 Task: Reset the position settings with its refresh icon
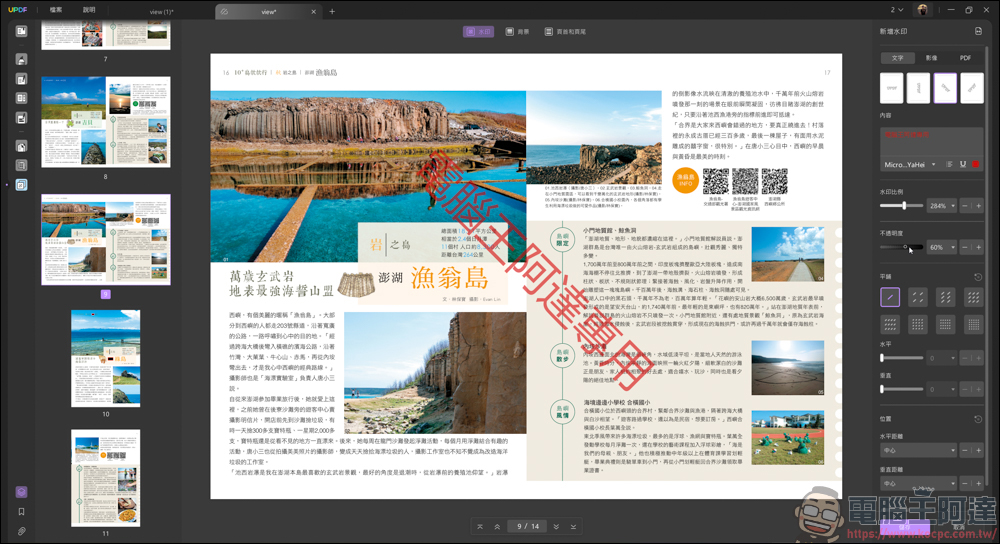click(978, 419)
